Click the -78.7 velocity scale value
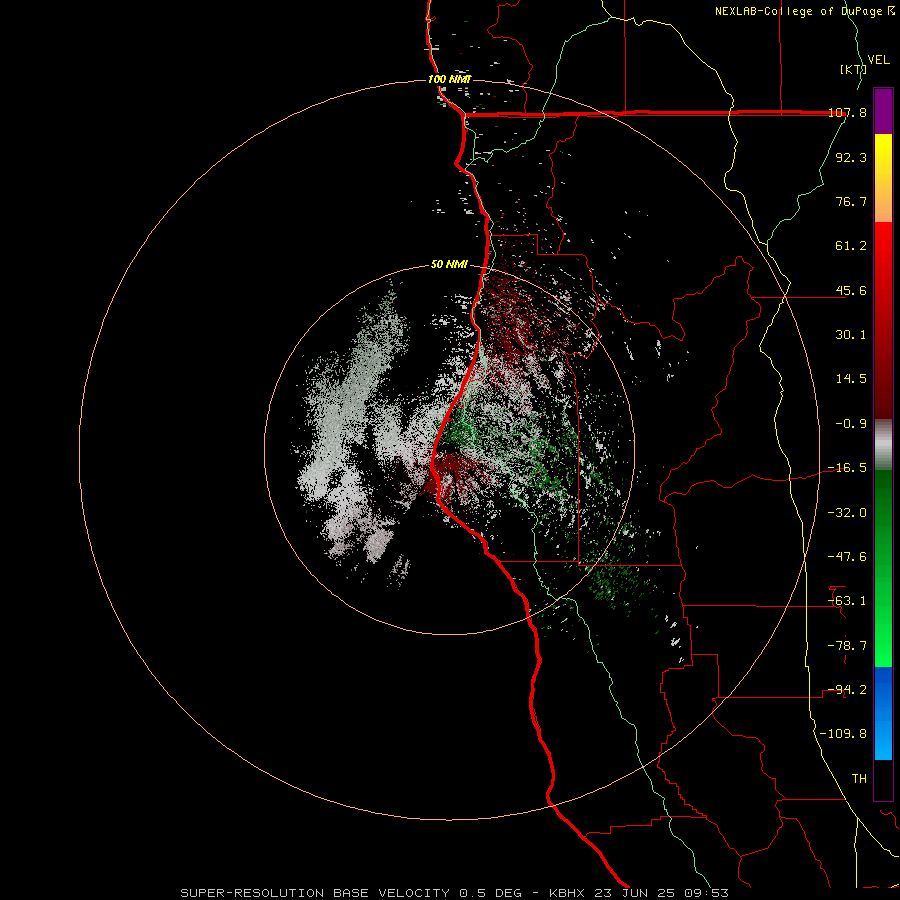The height and width of the screenshot is (900, 900). click(x=847, y=646)
